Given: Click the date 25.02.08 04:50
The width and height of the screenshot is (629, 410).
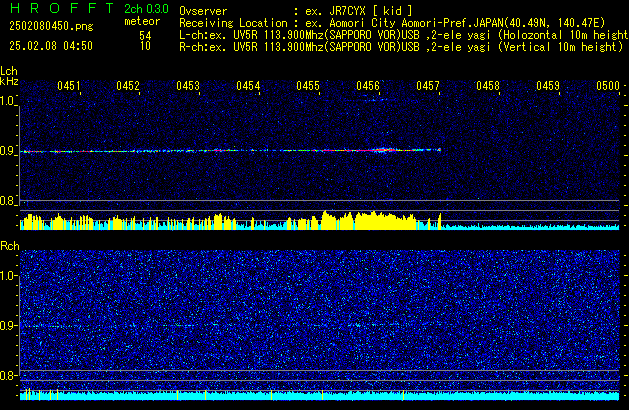Looking at the screenshot, I should click(51, 46).
